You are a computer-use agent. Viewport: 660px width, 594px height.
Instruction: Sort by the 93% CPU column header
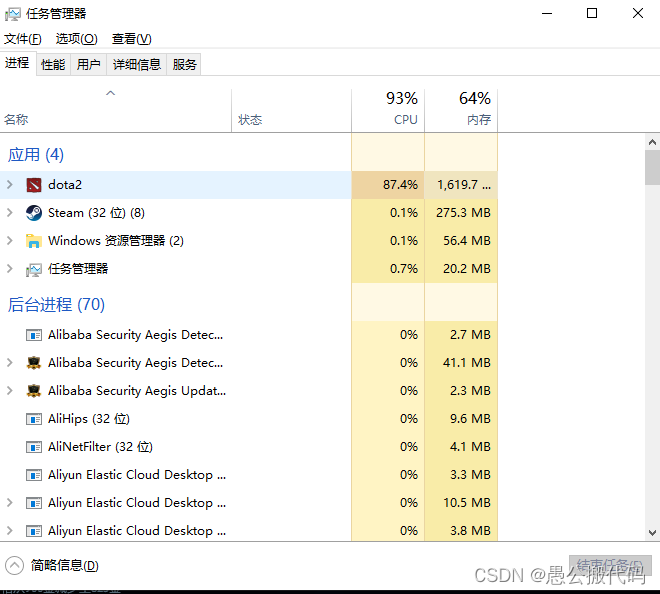point(388,111)
